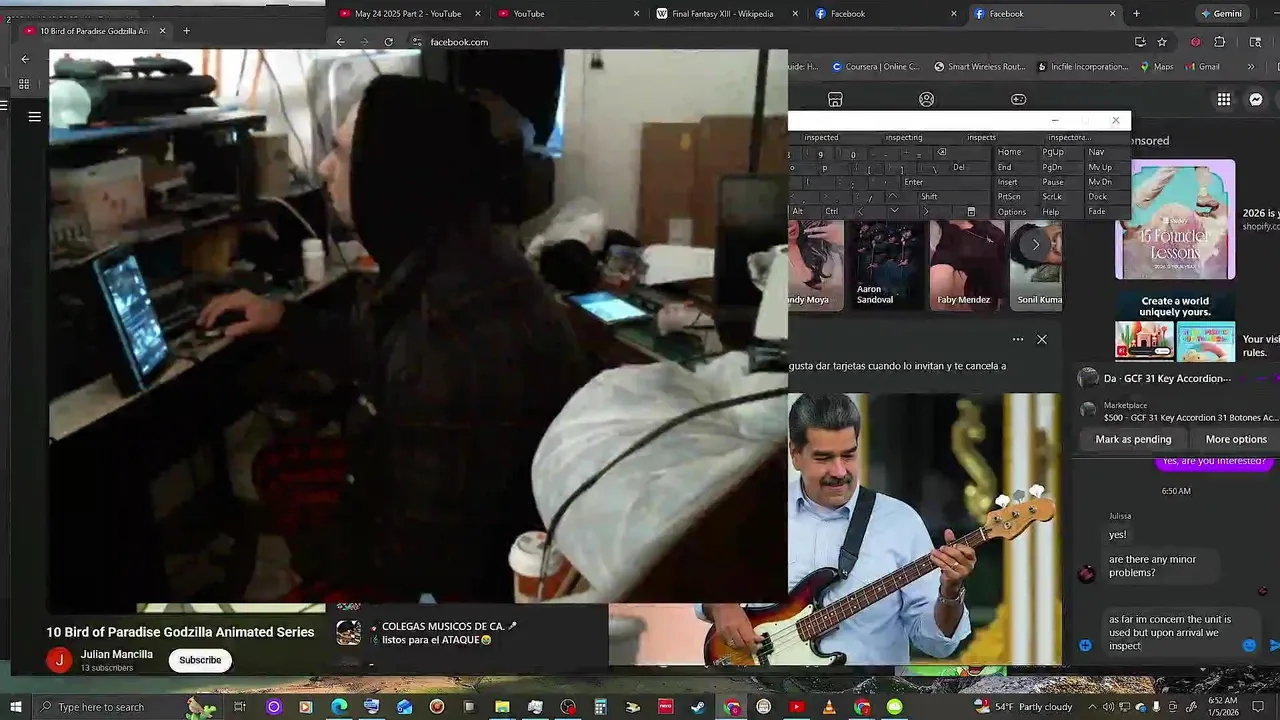Expand the hidden tray icons chevron
This screenshot has width=1280, height=720.
pyautogui.click(x=1095, y=707)
